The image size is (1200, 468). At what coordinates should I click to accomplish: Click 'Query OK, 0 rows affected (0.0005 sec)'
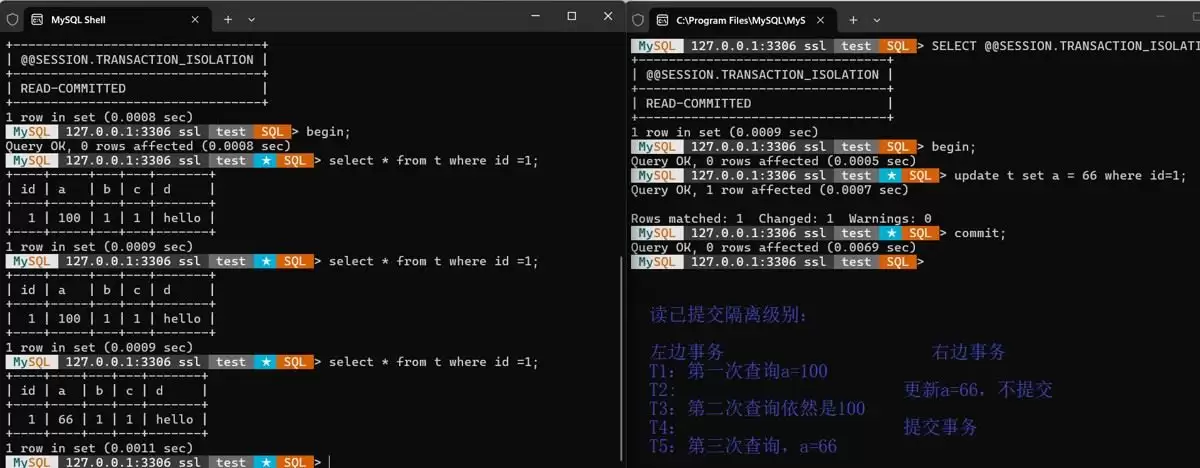(773, 161)
